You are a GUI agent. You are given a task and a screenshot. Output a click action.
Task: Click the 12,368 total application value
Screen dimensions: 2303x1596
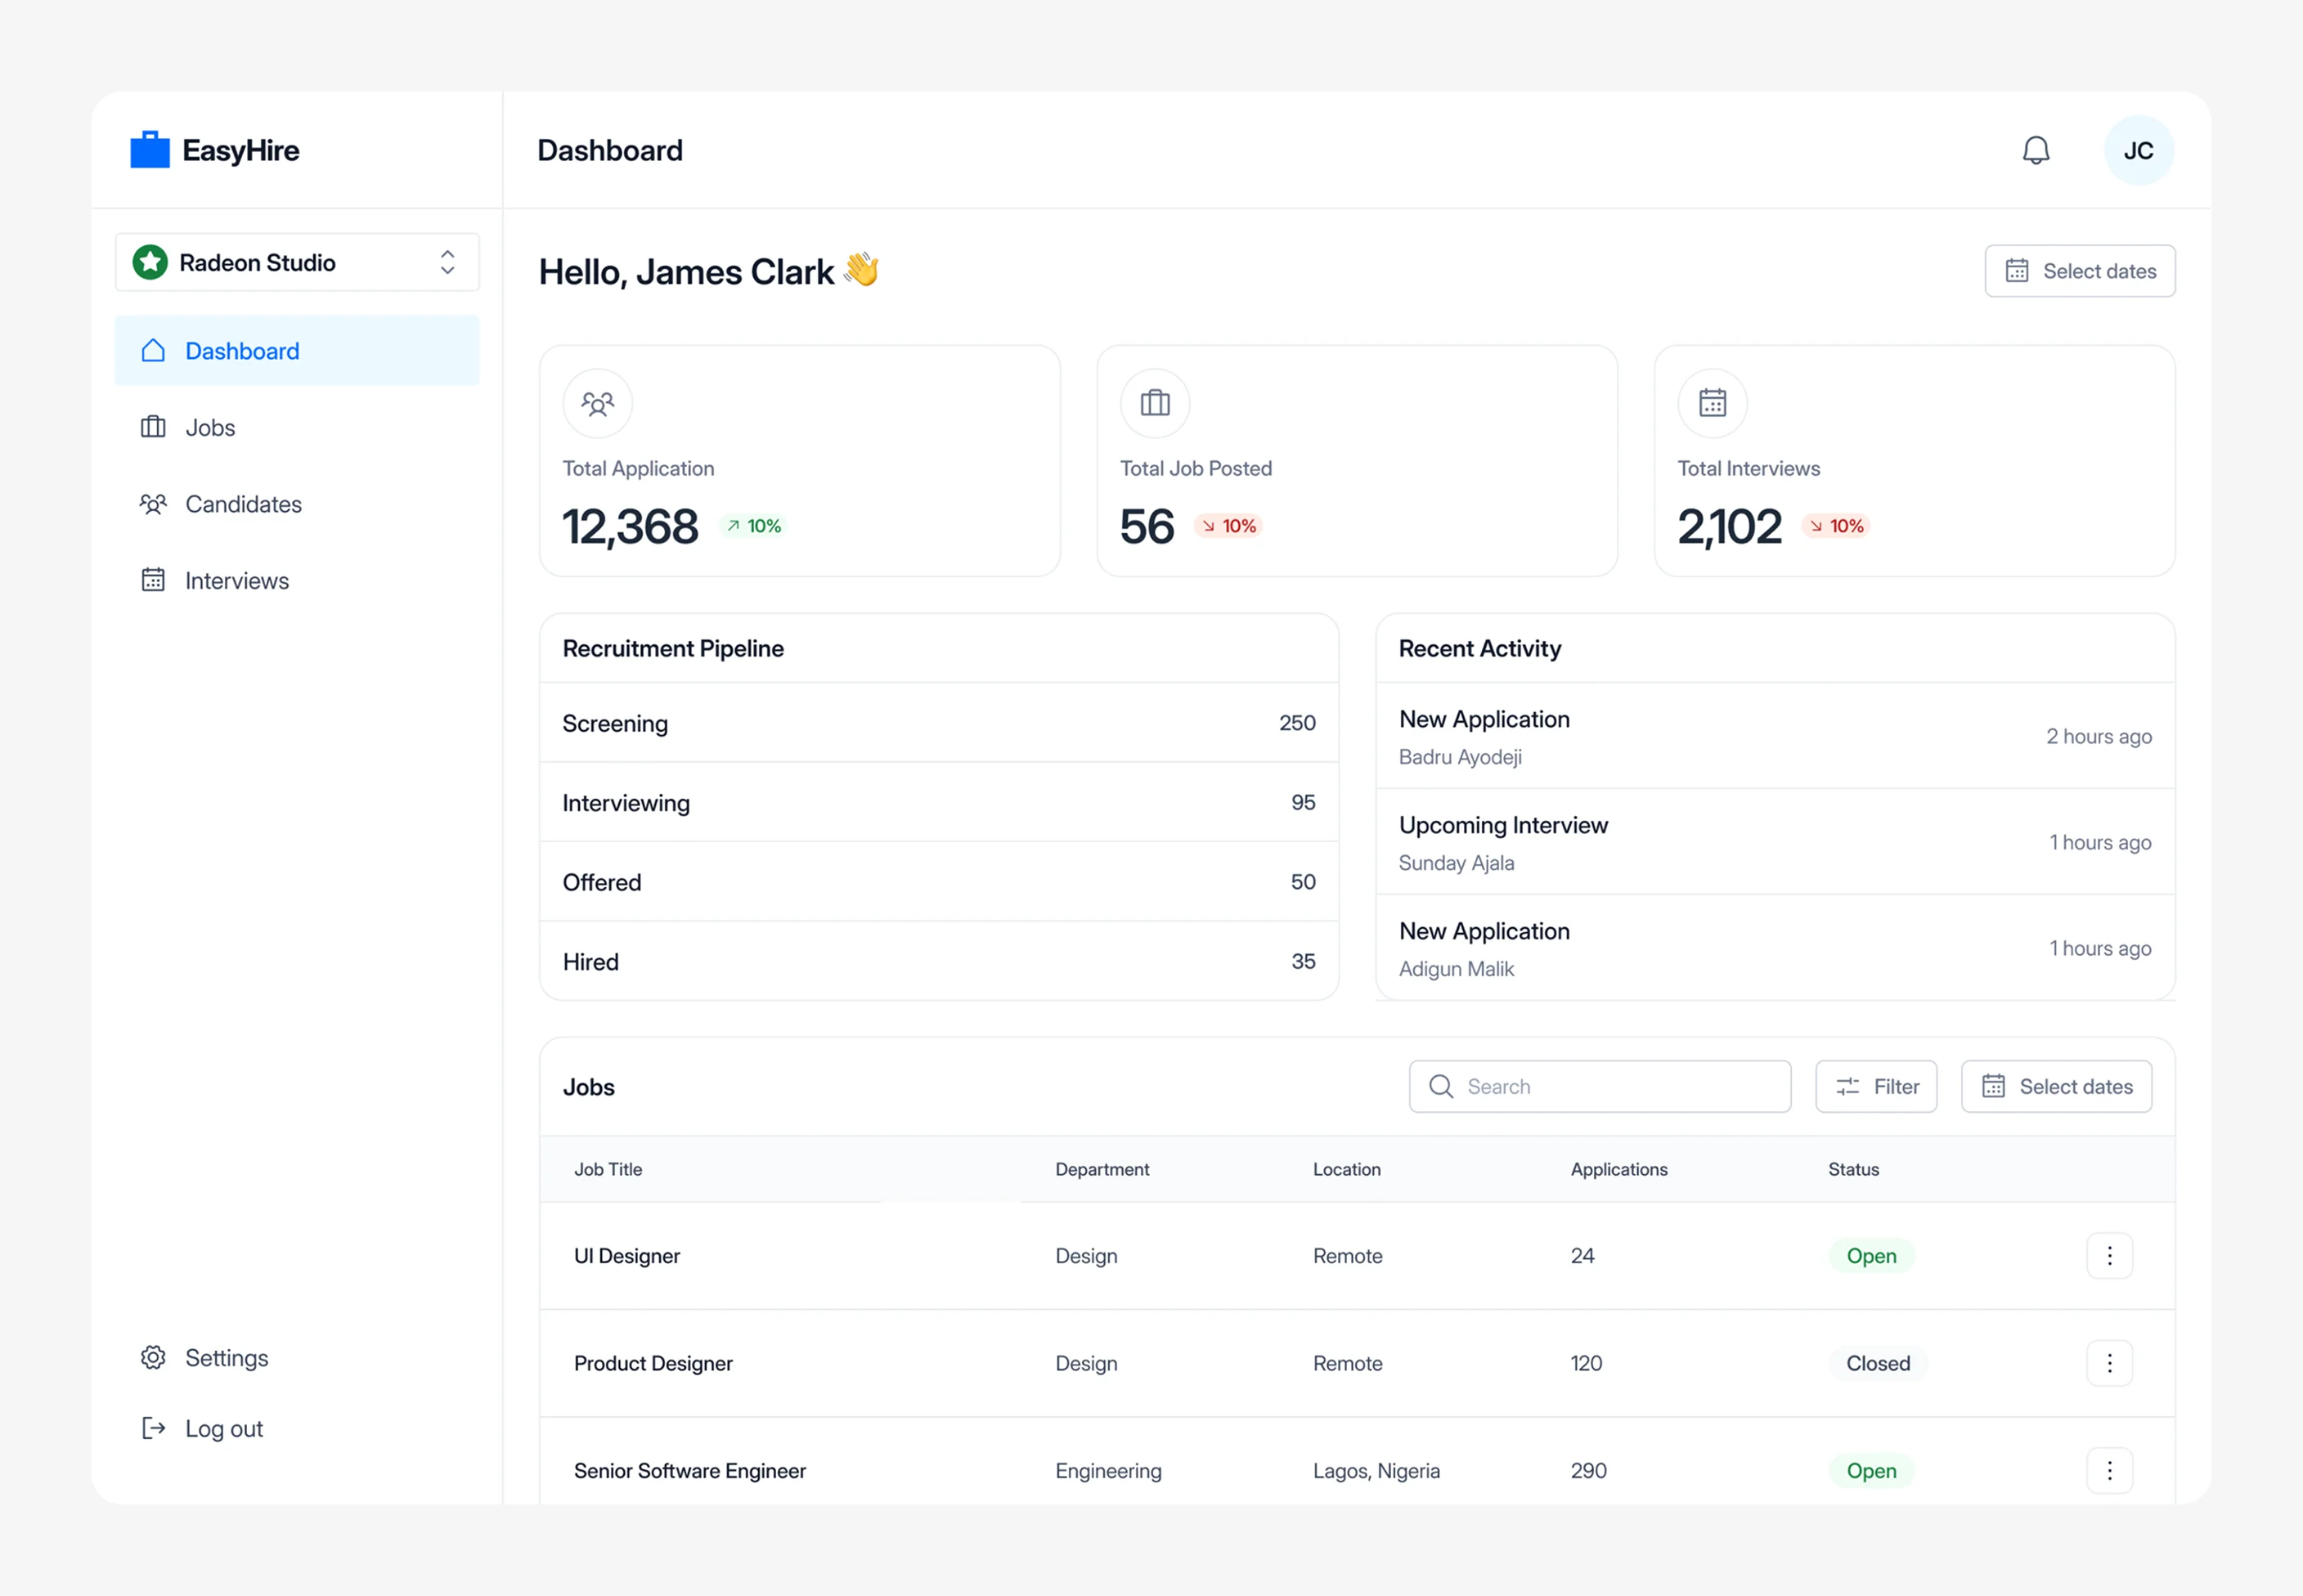pyautogui.click(x=630, y=526)
